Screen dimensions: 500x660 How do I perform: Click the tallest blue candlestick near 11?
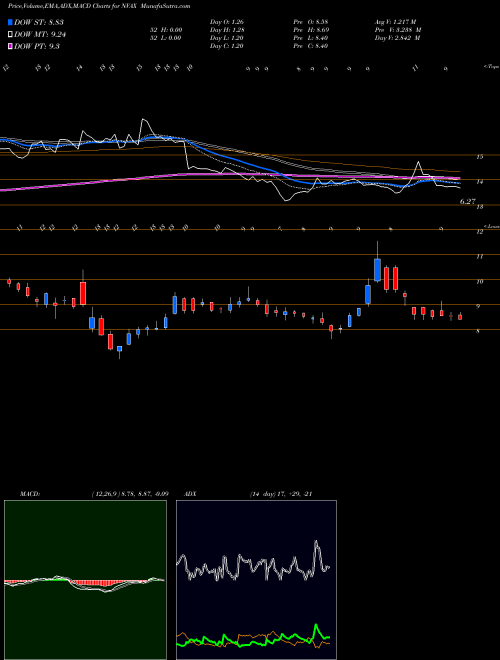[x=378, y=270]
